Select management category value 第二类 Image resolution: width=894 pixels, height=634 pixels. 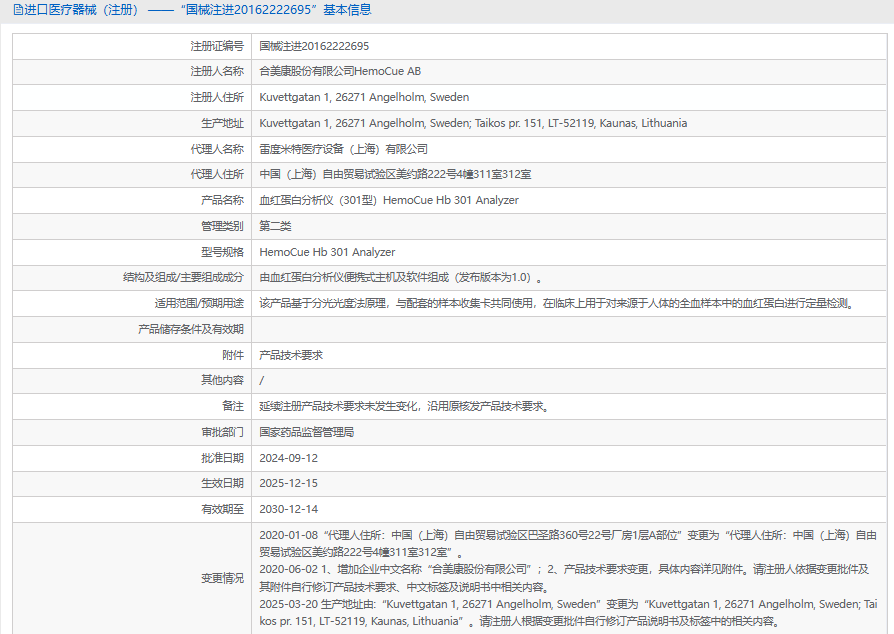click(x=275, y=226)
